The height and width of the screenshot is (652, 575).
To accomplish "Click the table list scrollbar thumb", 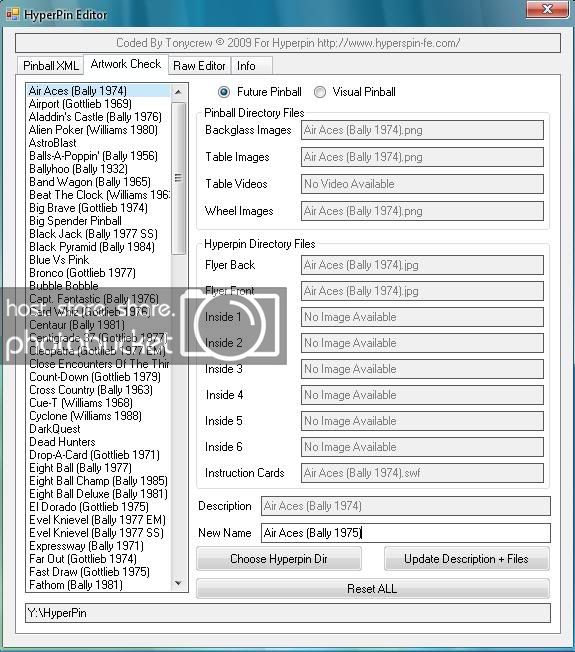I will coord(178,178).
